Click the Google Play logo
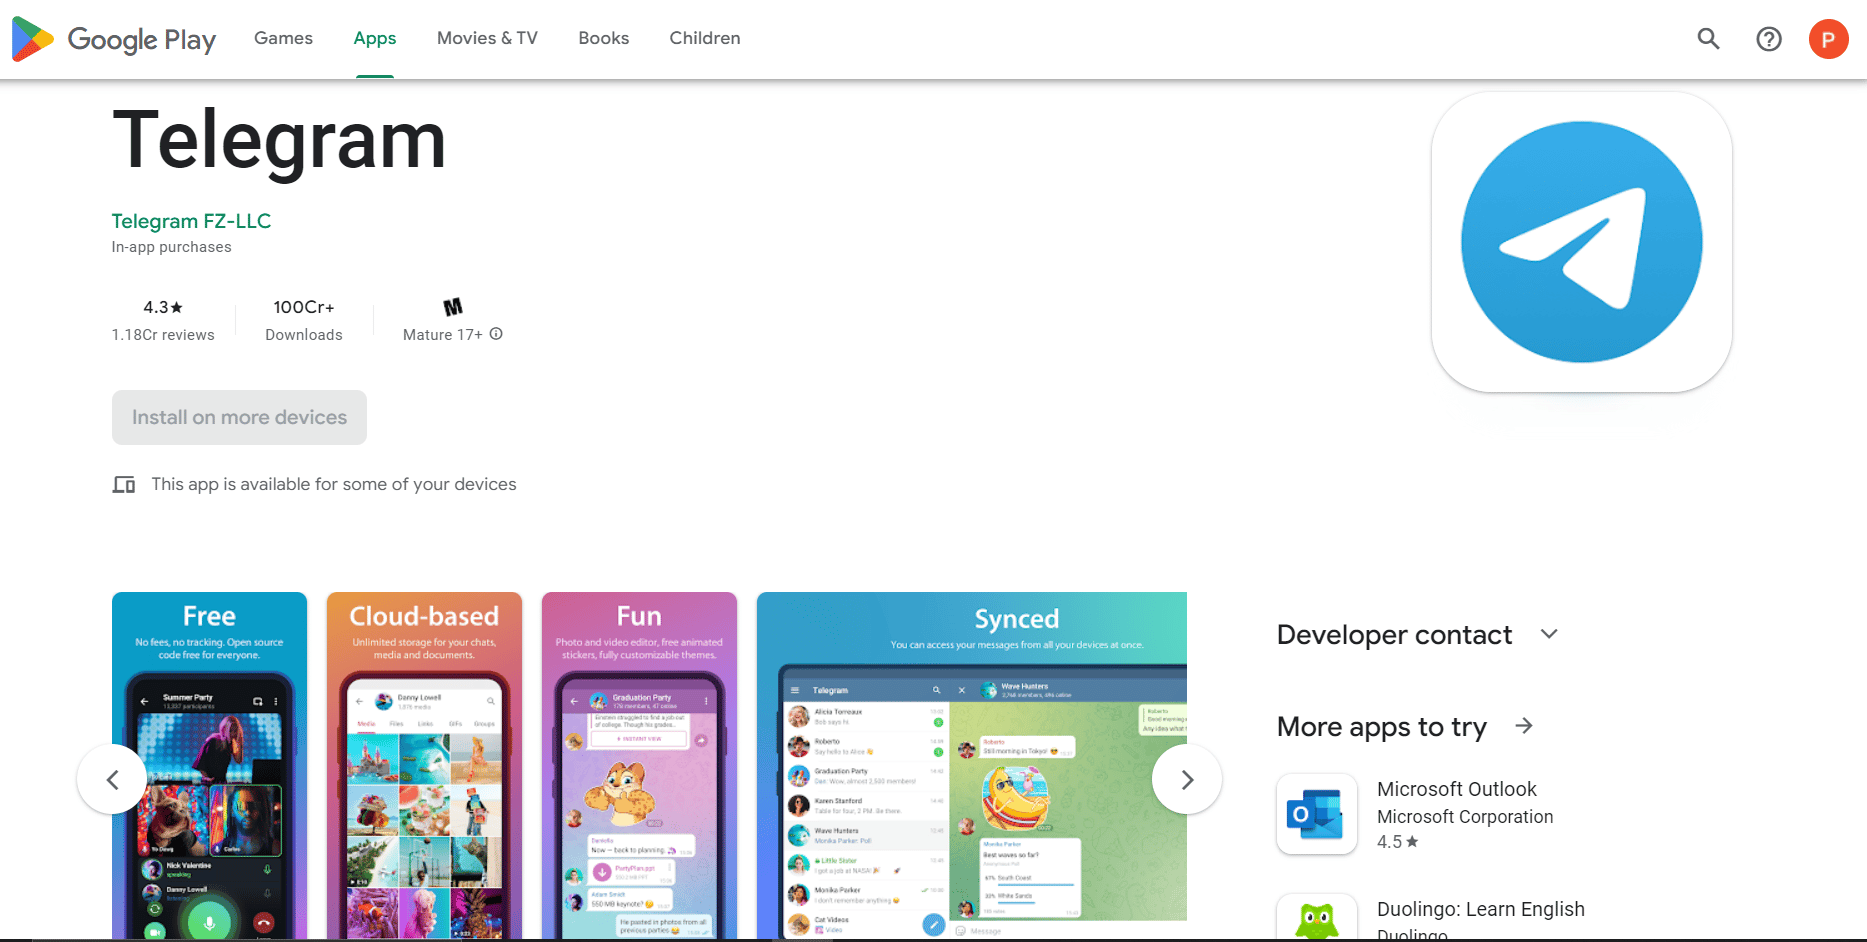Viewport: 1867px width, 942px height. 114,39
